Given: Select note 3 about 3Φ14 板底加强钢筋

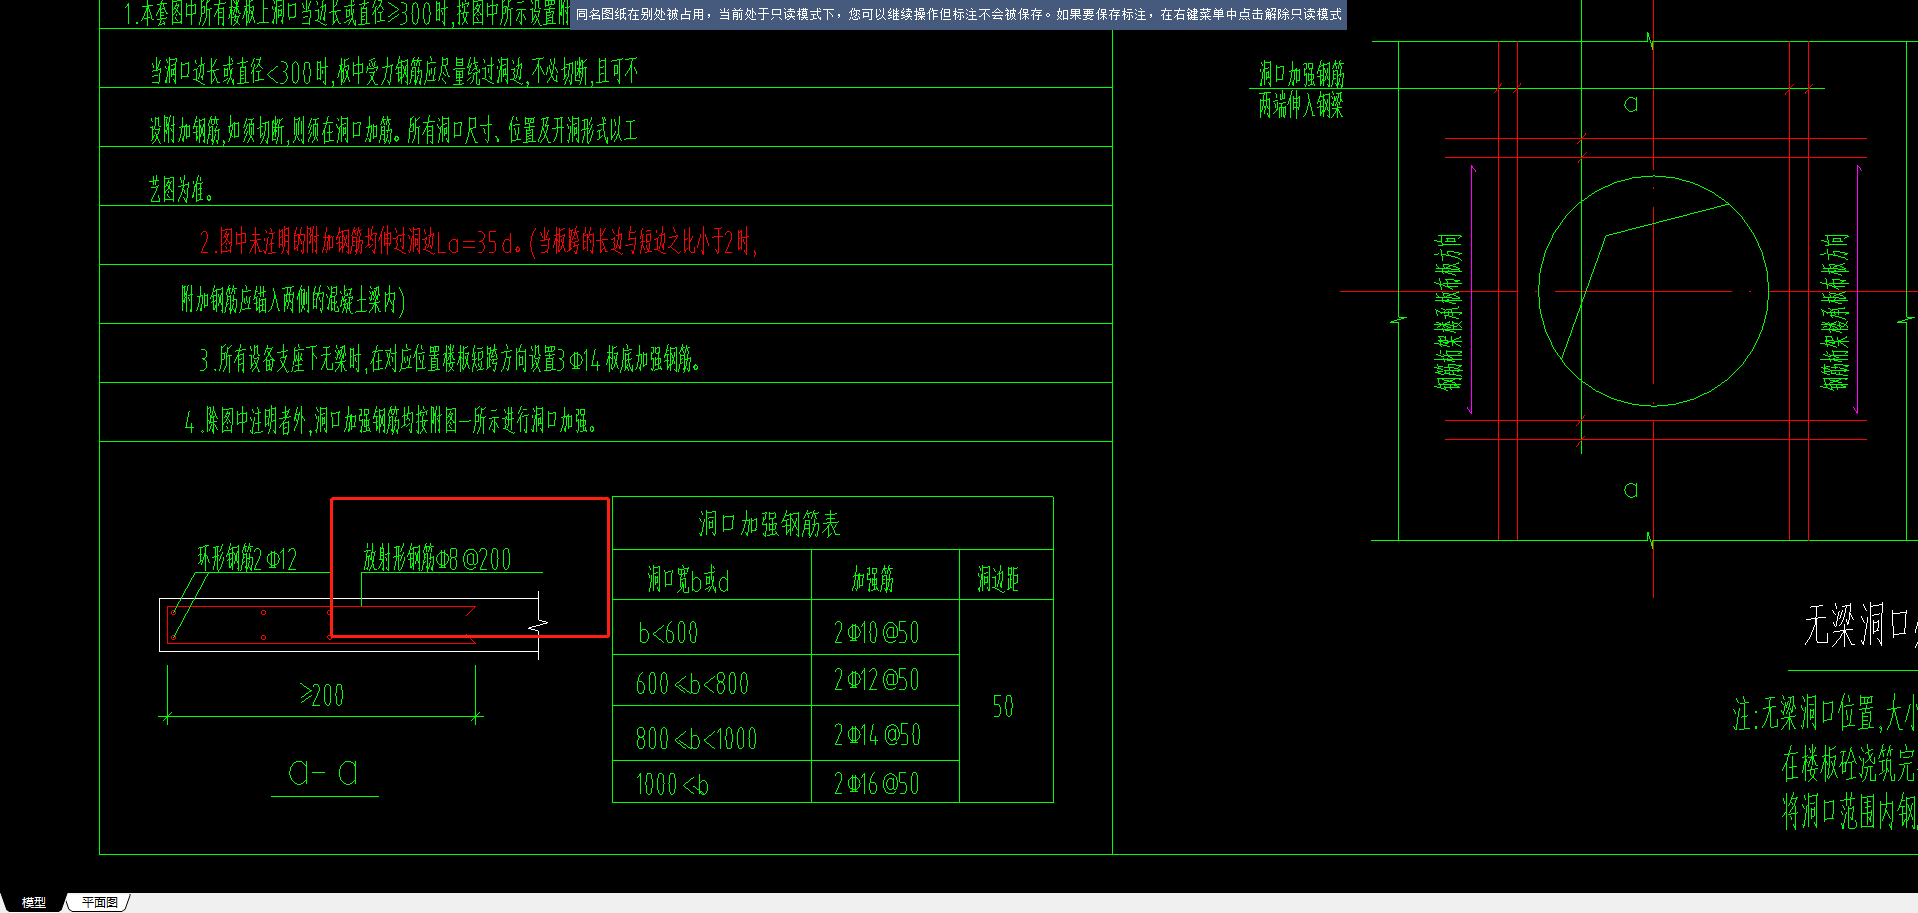Looking at the screenshot, I should coord(449,359).
